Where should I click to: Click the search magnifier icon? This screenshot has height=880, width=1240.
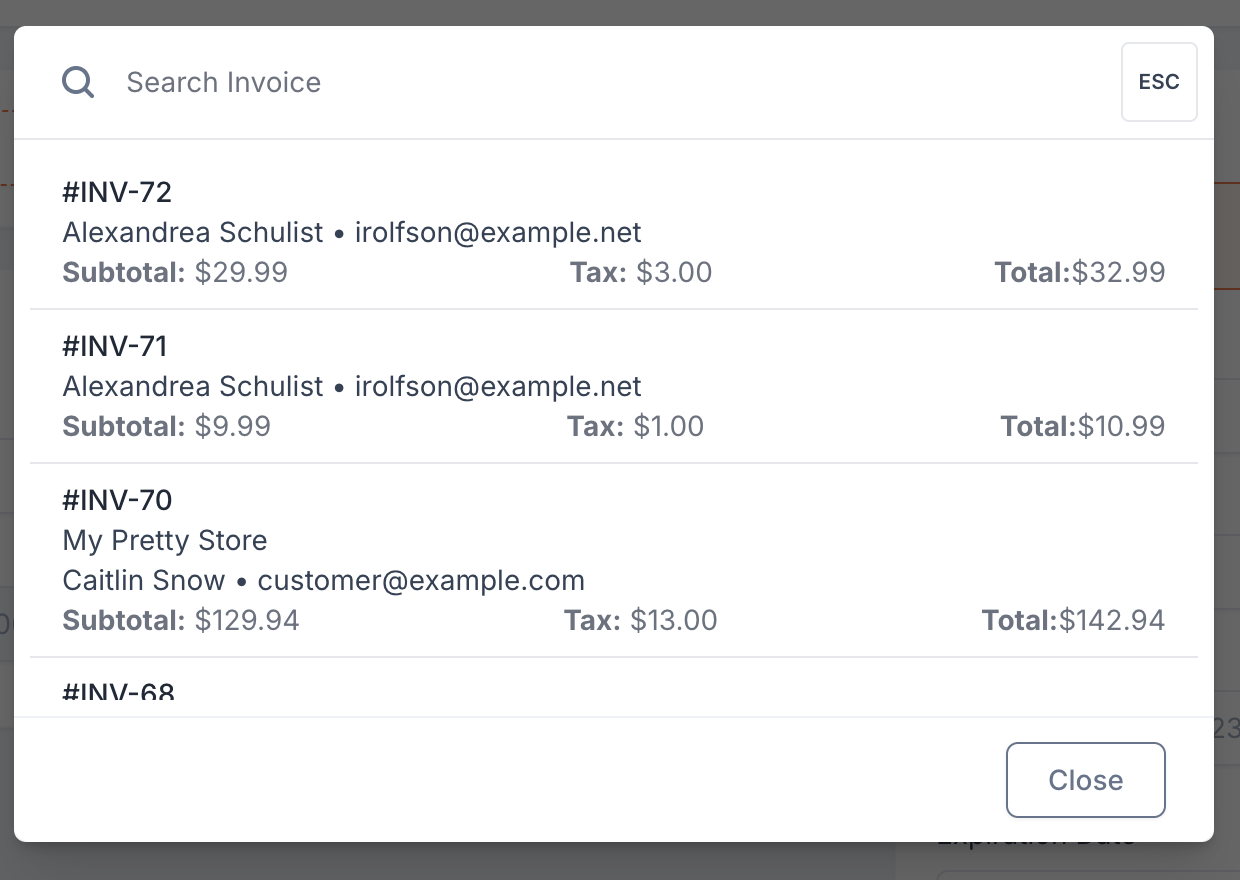(78, 82)
